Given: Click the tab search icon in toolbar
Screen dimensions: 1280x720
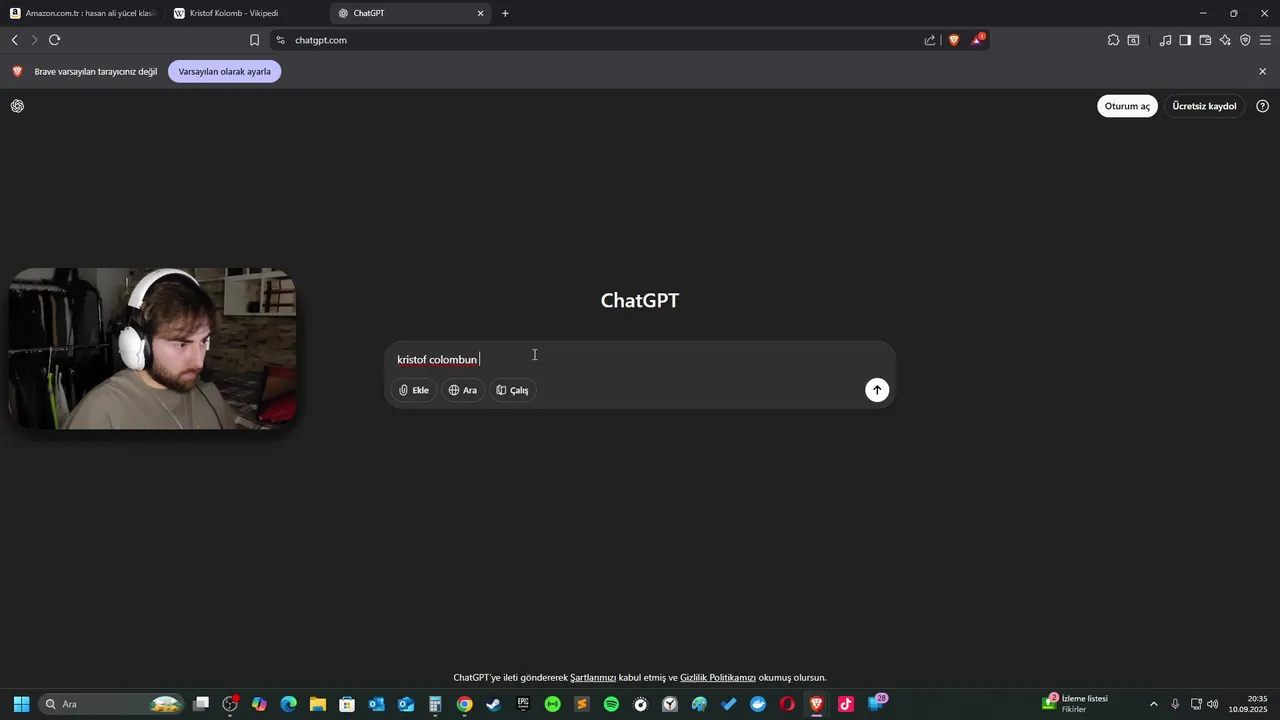Looking at the screenshot, I should pyautogui.click(x=1133, y=40).
